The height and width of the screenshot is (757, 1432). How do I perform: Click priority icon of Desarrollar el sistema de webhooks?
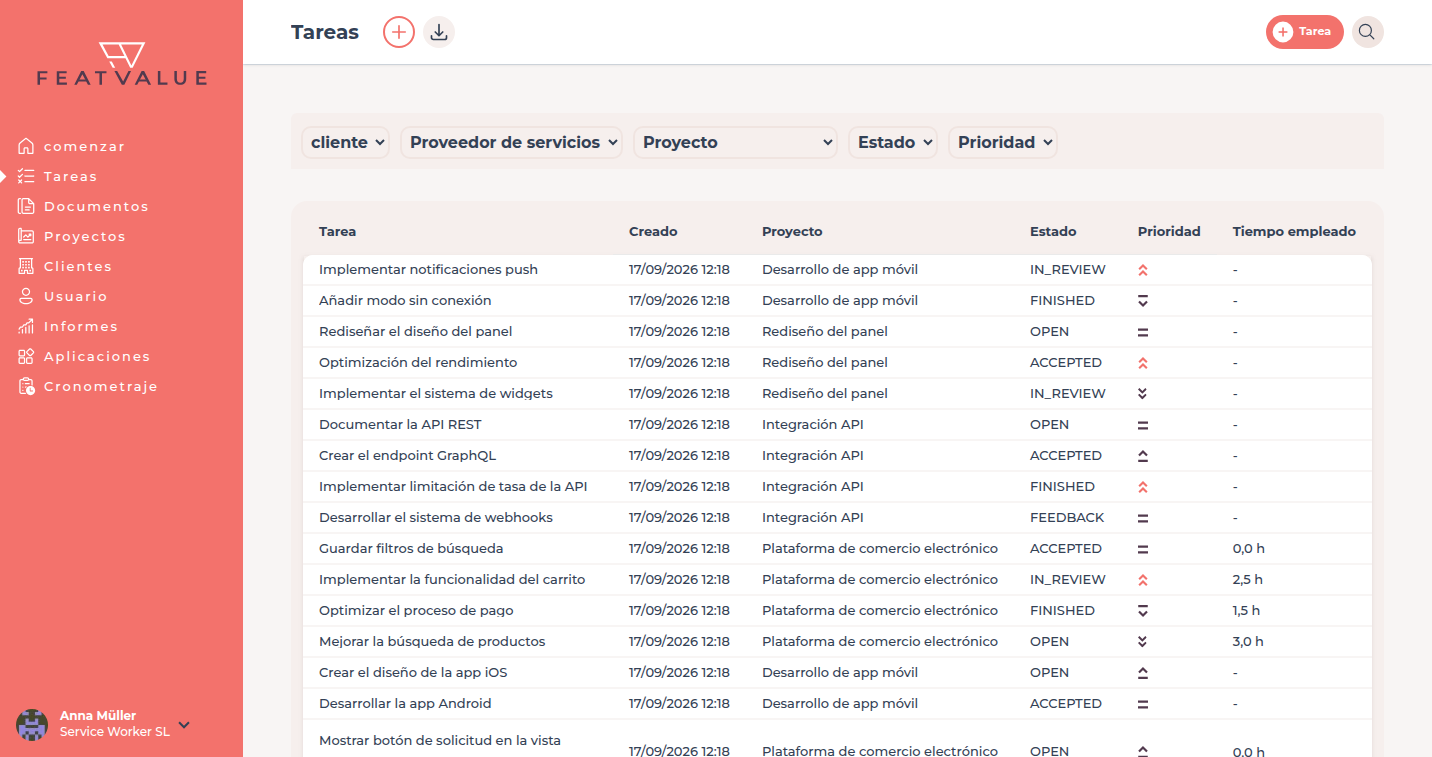point(1143,518)
